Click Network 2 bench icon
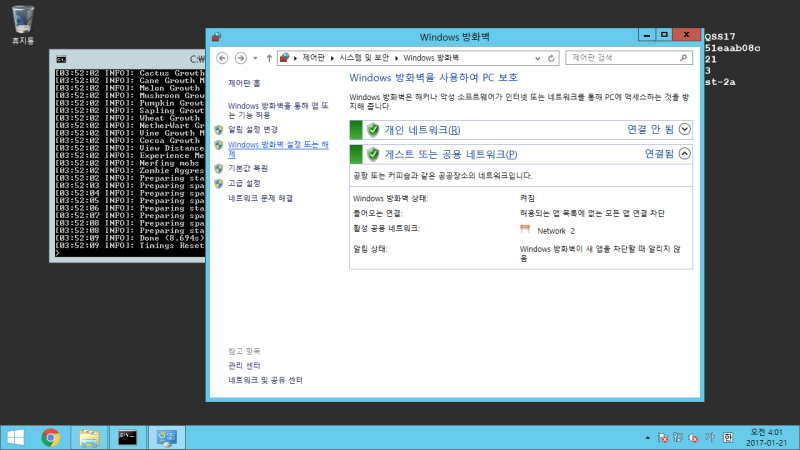The height and width of the screenshot is (450, 800). click(x=525, y=229)
